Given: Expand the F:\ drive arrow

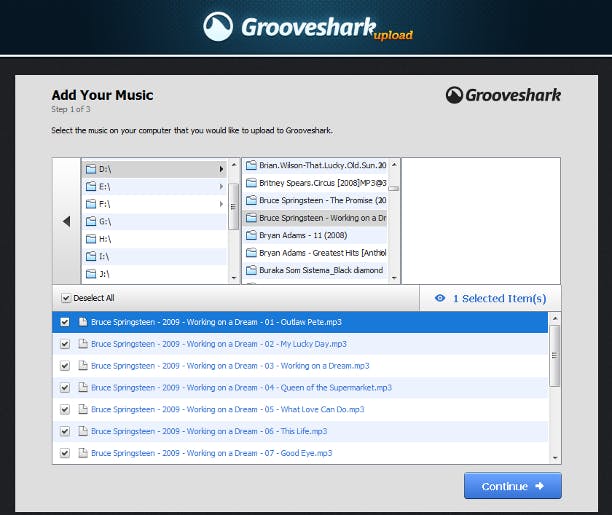Looking at the screenshot, I should (x=221, y=204).
